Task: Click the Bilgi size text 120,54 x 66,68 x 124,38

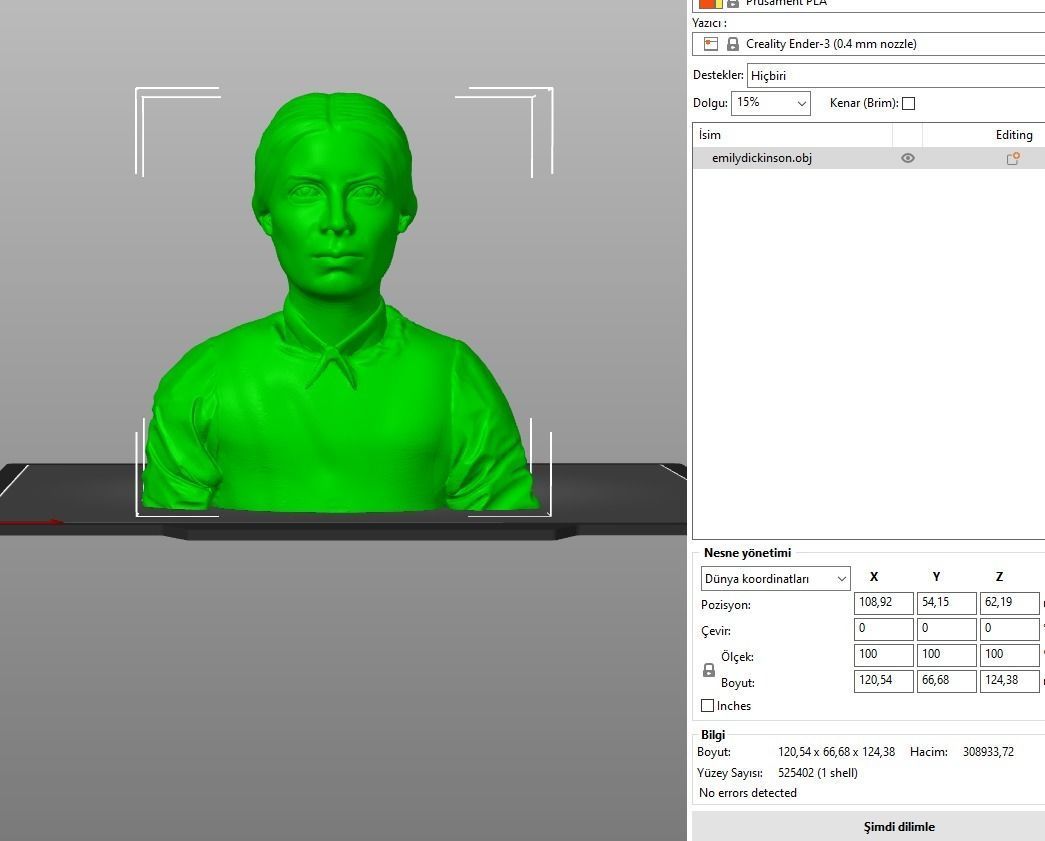Action: click(x=836, y=752)
